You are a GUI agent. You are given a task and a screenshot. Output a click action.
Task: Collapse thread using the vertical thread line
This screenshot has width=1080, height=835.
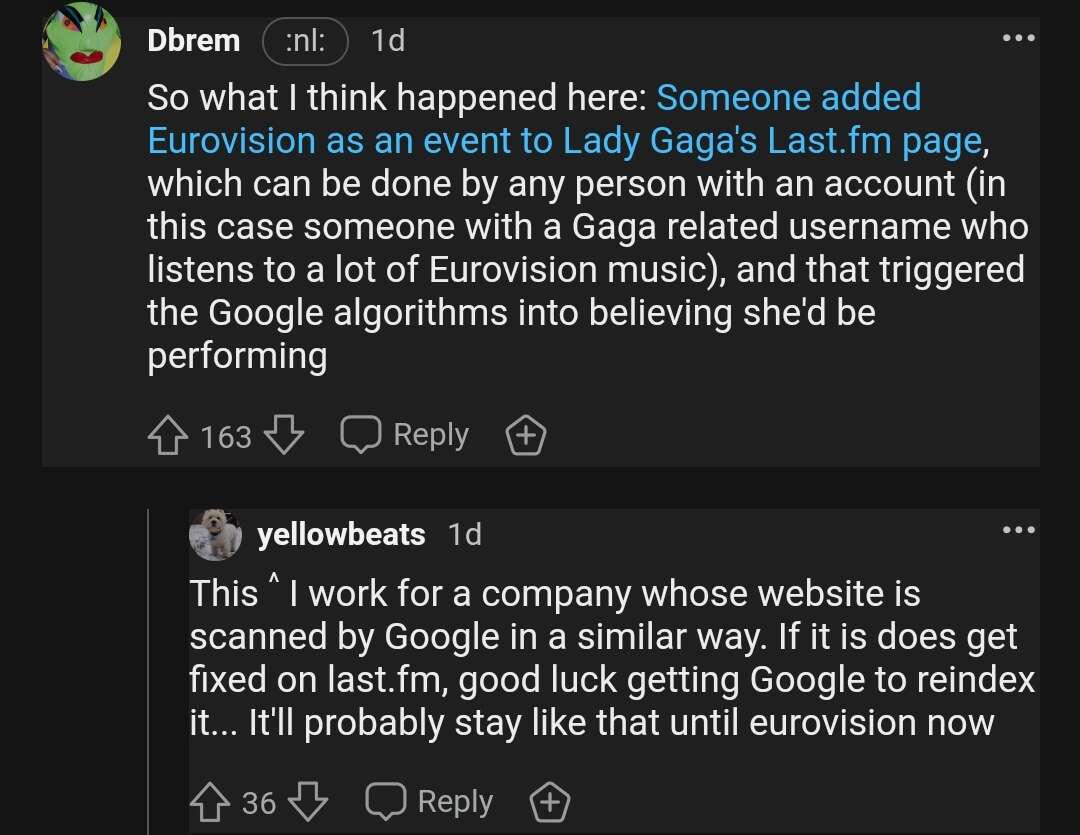149,672
